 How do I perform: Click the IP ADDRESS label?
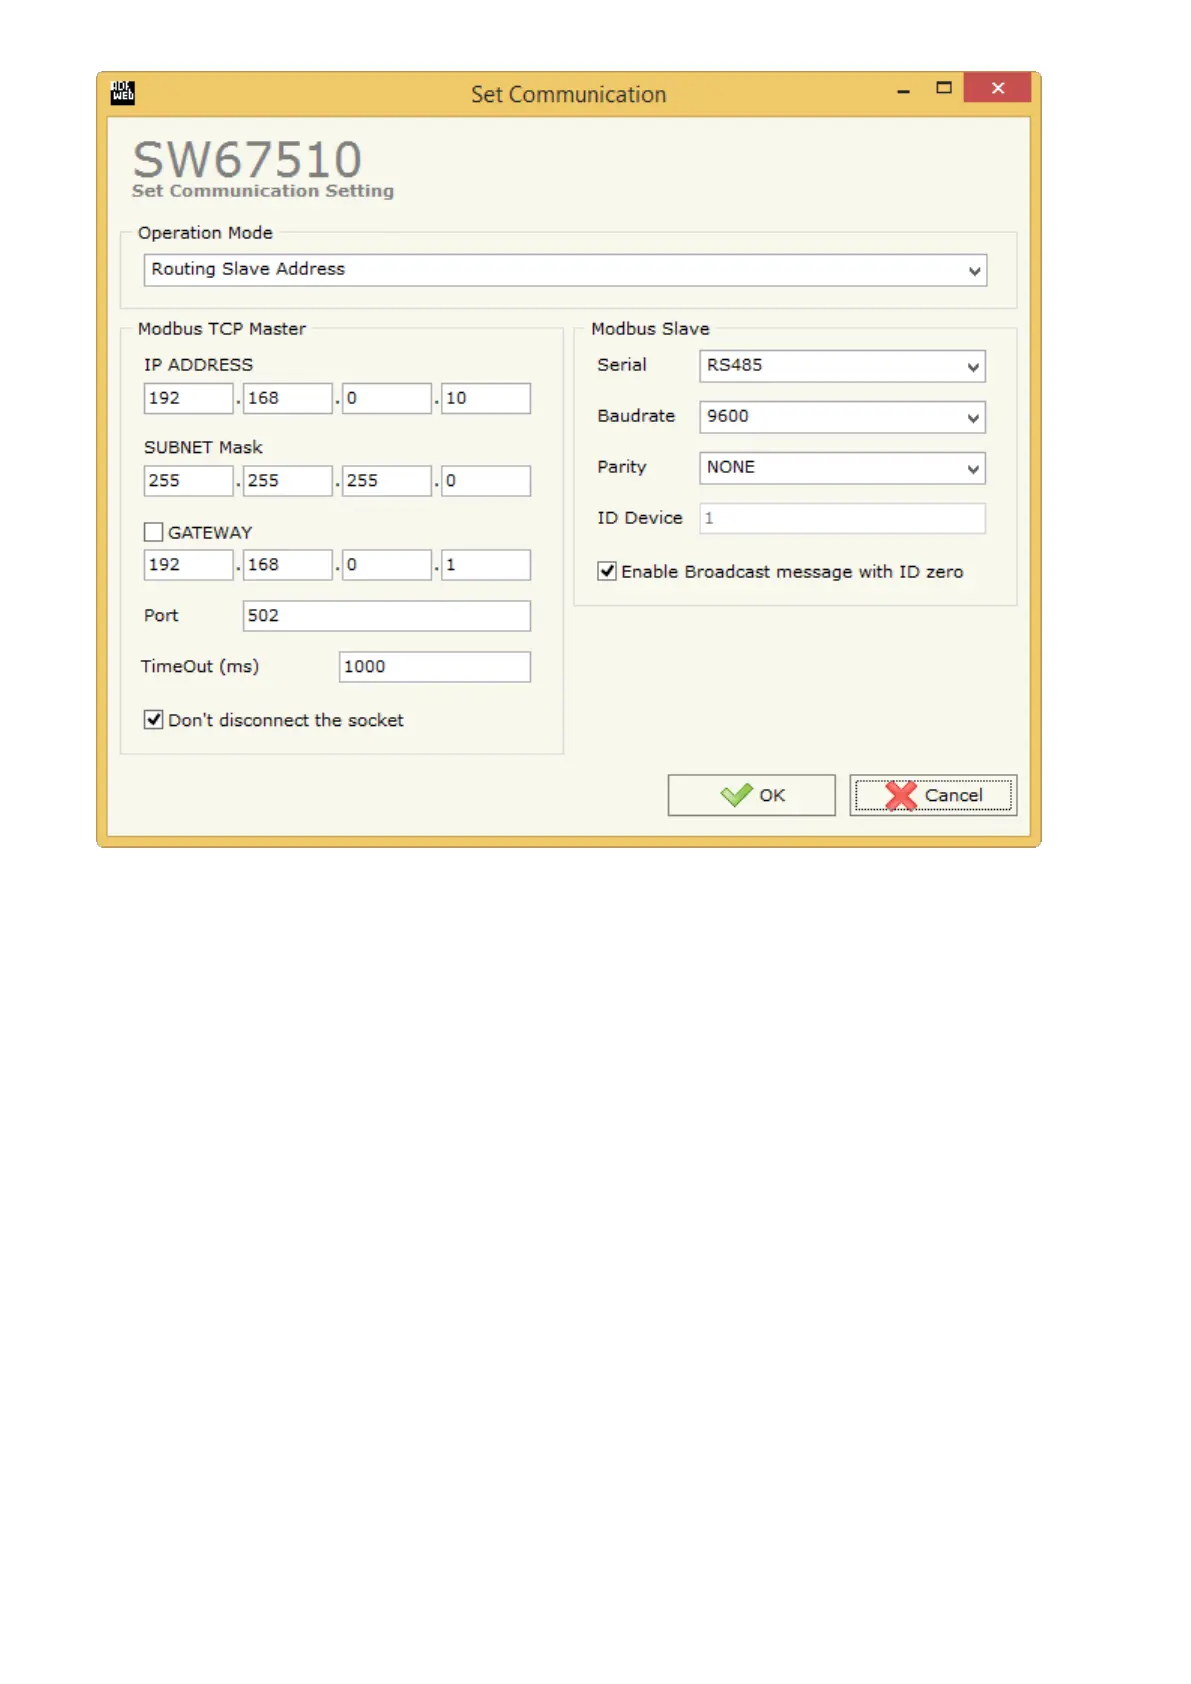(x=198, y=365)
